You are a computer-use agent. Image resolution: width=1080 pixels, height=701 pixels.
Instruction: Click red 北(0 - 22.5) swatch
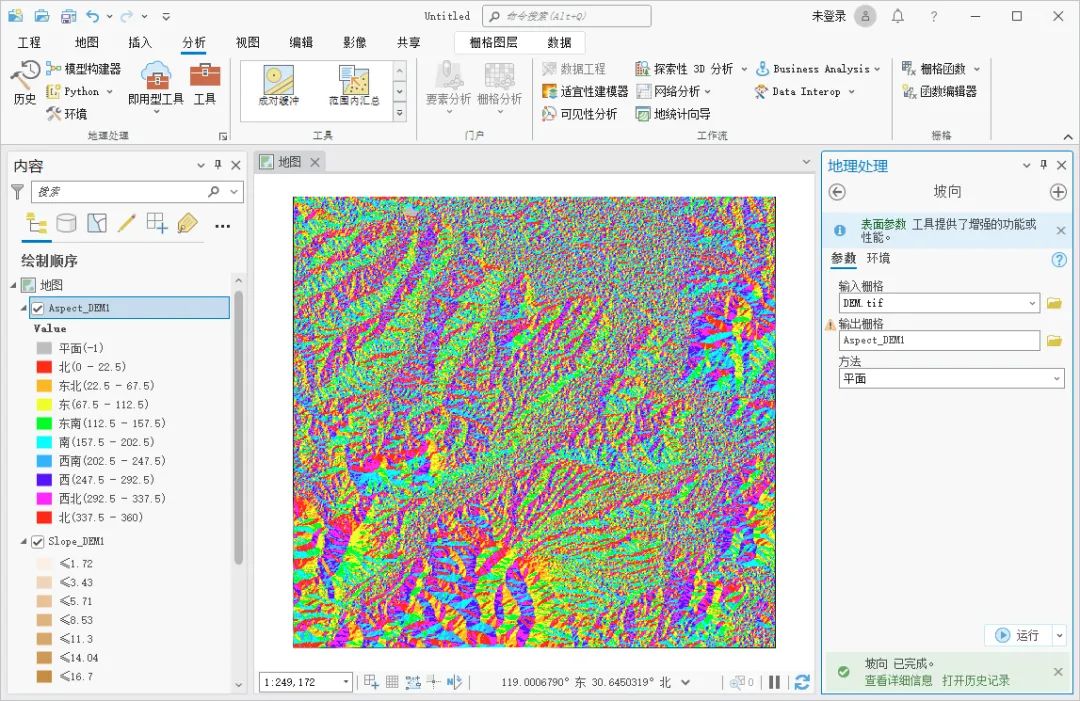click(x=44, y=367)
